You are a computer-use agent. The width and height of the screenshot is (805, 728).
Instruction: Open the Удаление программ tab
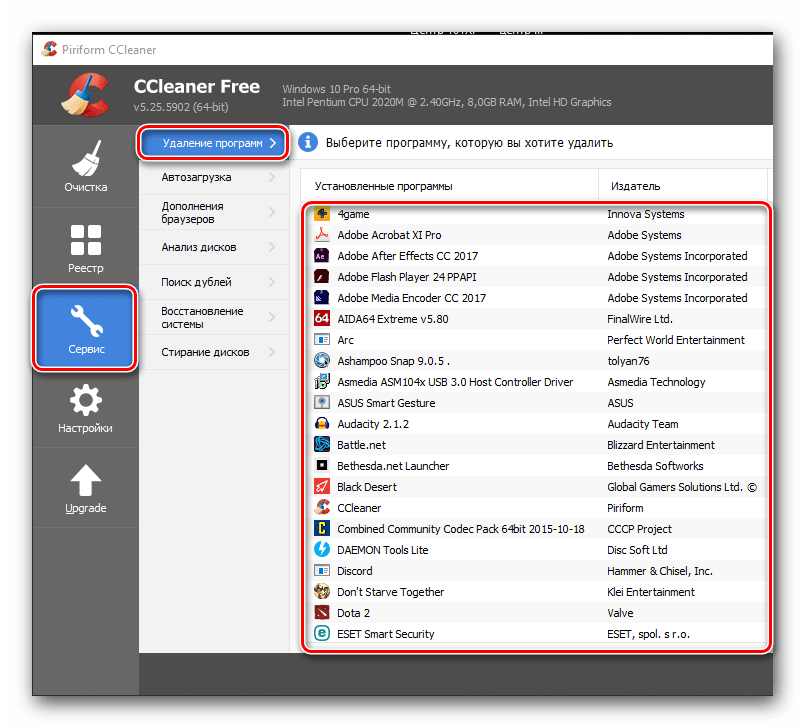pos(213,143)
